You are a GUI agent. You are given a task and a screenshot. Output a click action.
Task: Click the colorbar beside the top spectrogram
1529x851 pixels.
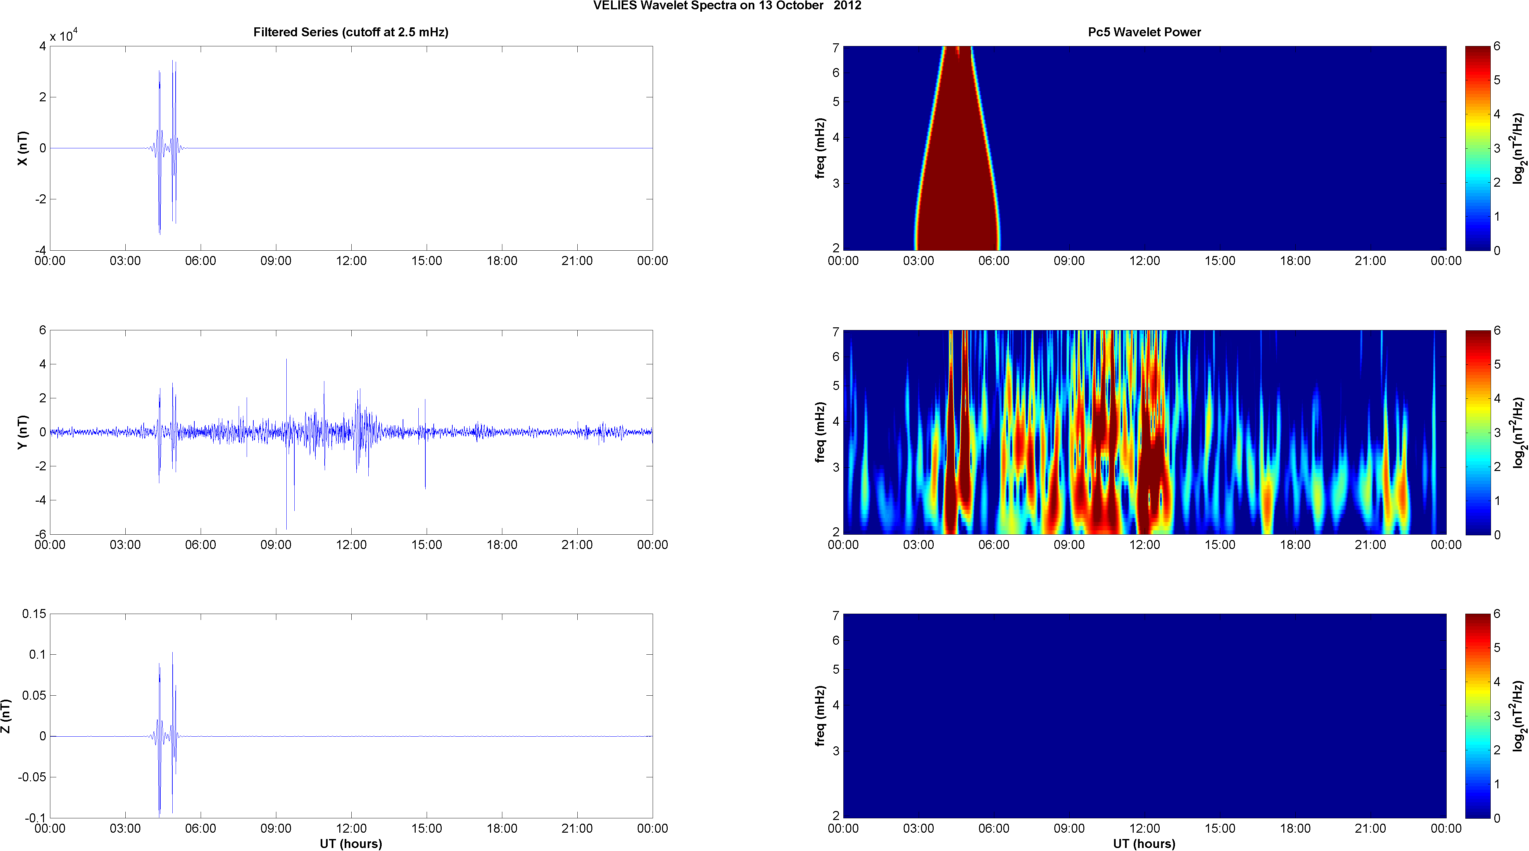(x=1477, y=148)
